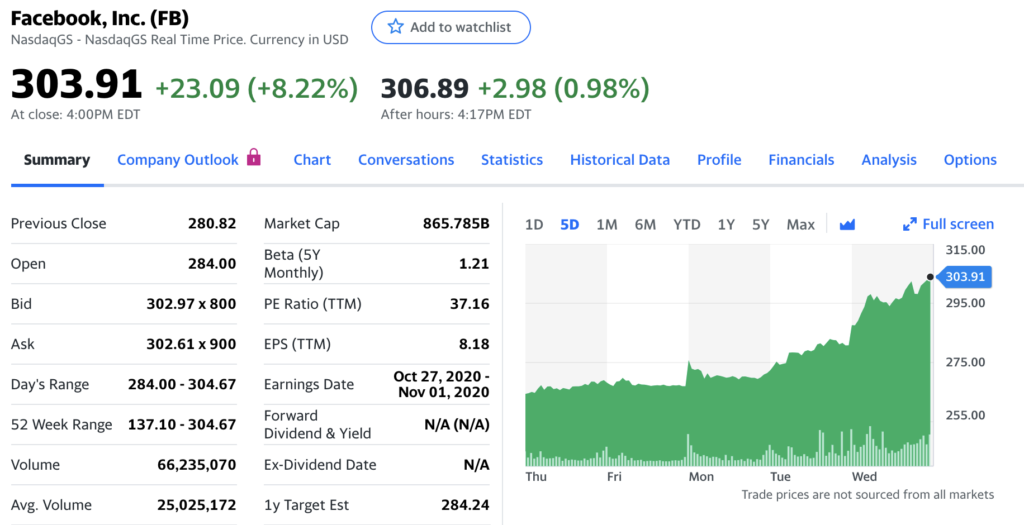This screenshot has height=525, width=1024.
Task: Open the Options tab
Action: 970,160
